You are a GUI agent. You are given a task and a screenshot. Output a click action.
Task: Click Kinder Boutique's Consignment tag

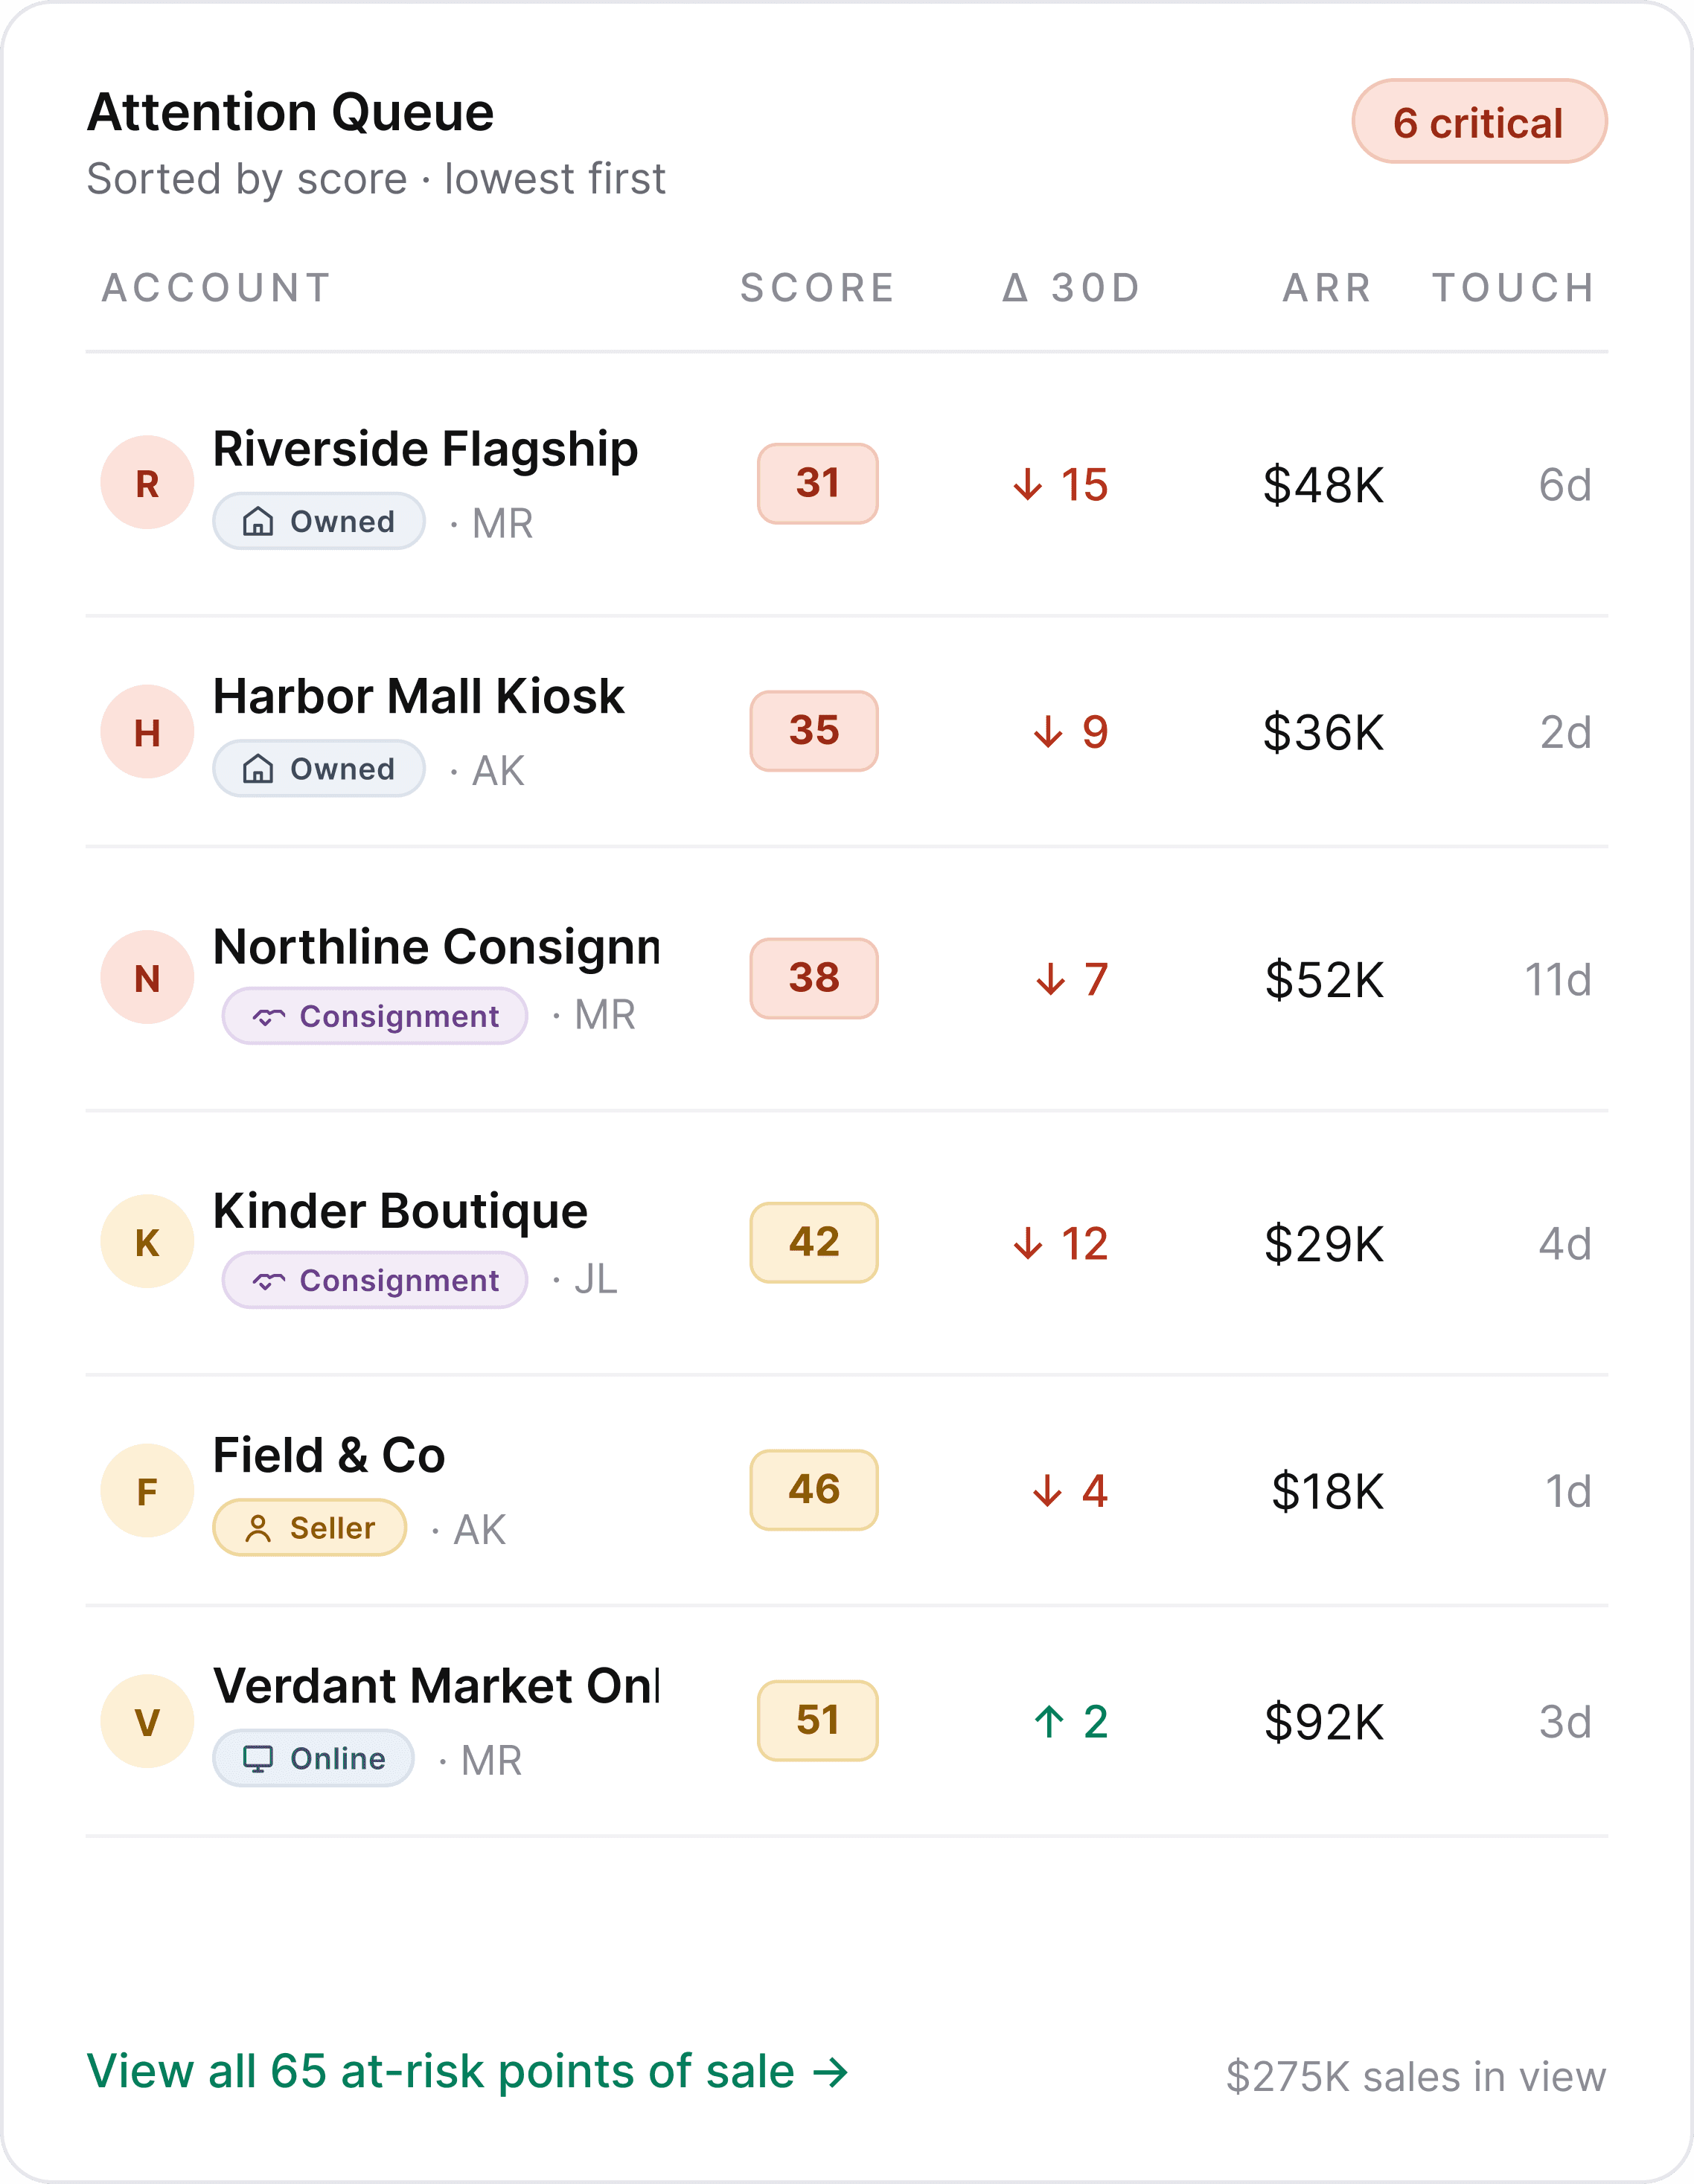[x=375, y=1281]
